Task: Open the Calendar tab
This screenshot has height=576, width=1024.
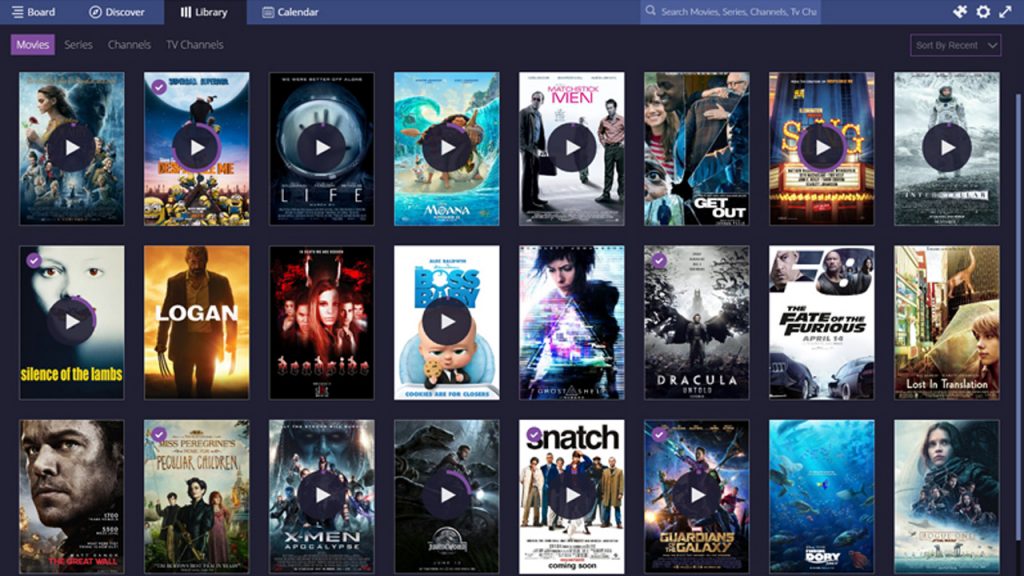Action: [x=290, y=12]
